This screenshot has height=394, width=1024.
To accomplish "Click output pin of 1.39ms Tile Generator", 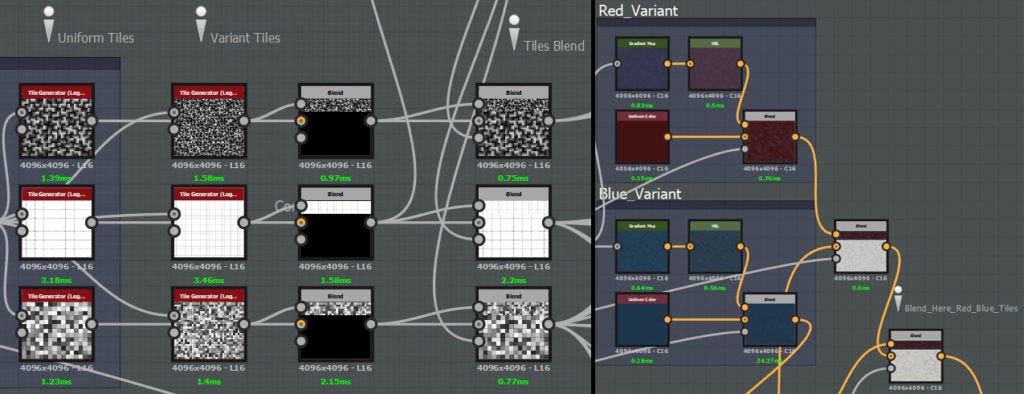I will 91,120.
